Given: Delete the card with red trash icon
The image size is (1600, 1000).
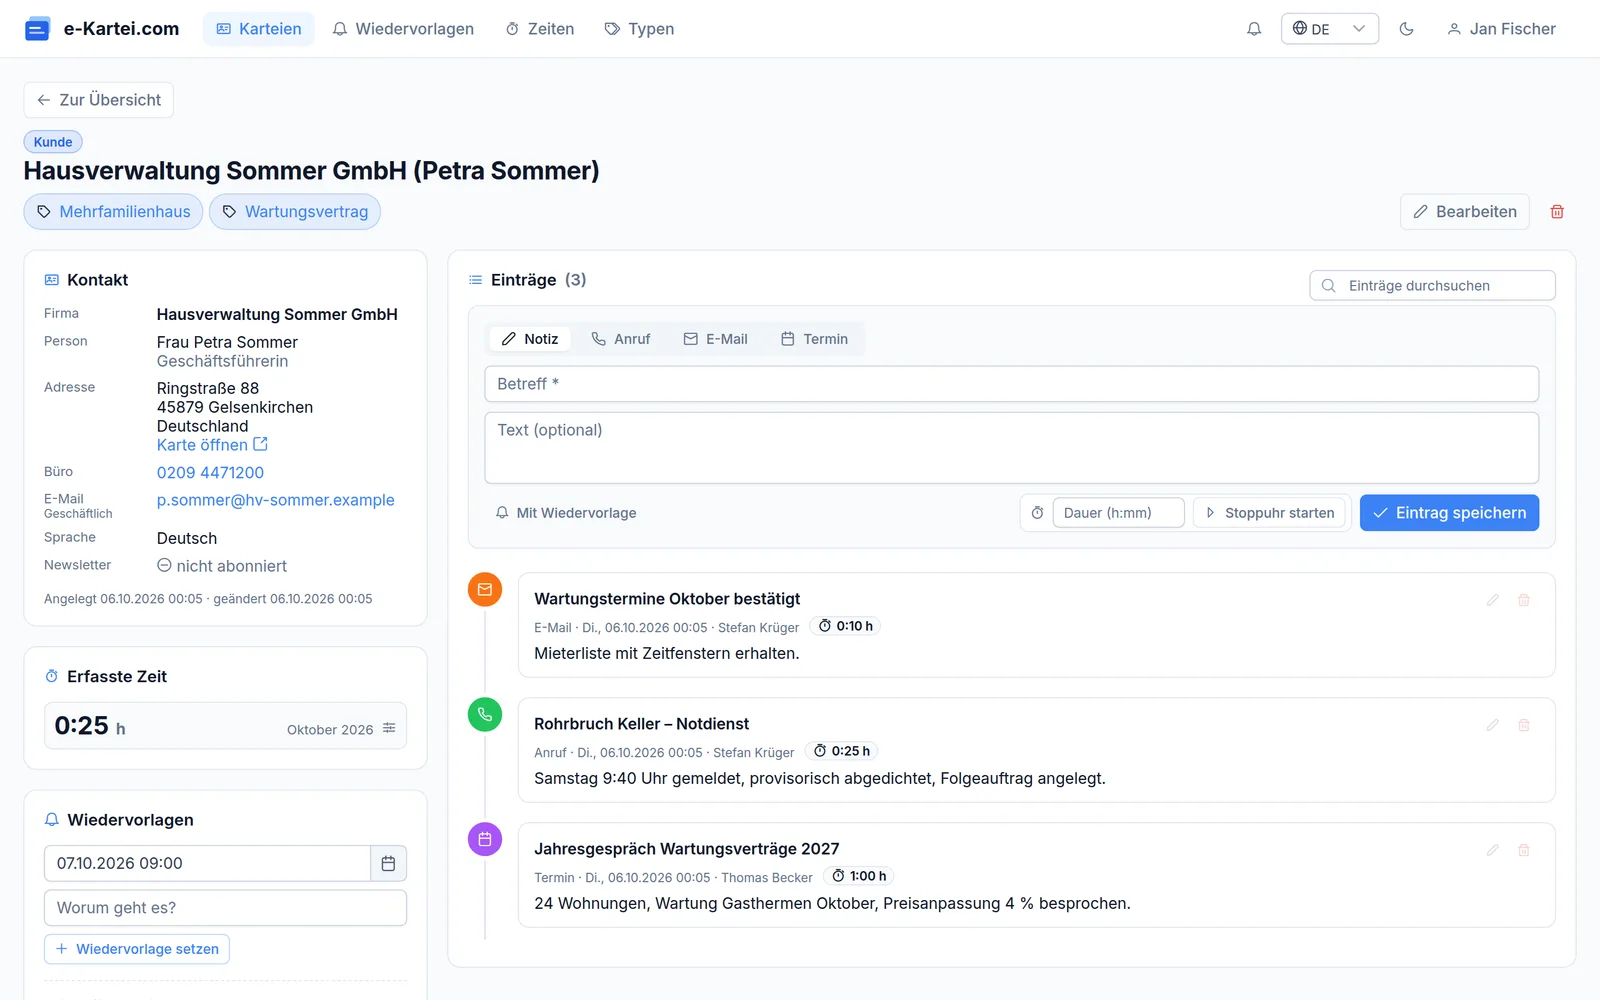Looking at the screenshot, I should tap(1557, 212).
